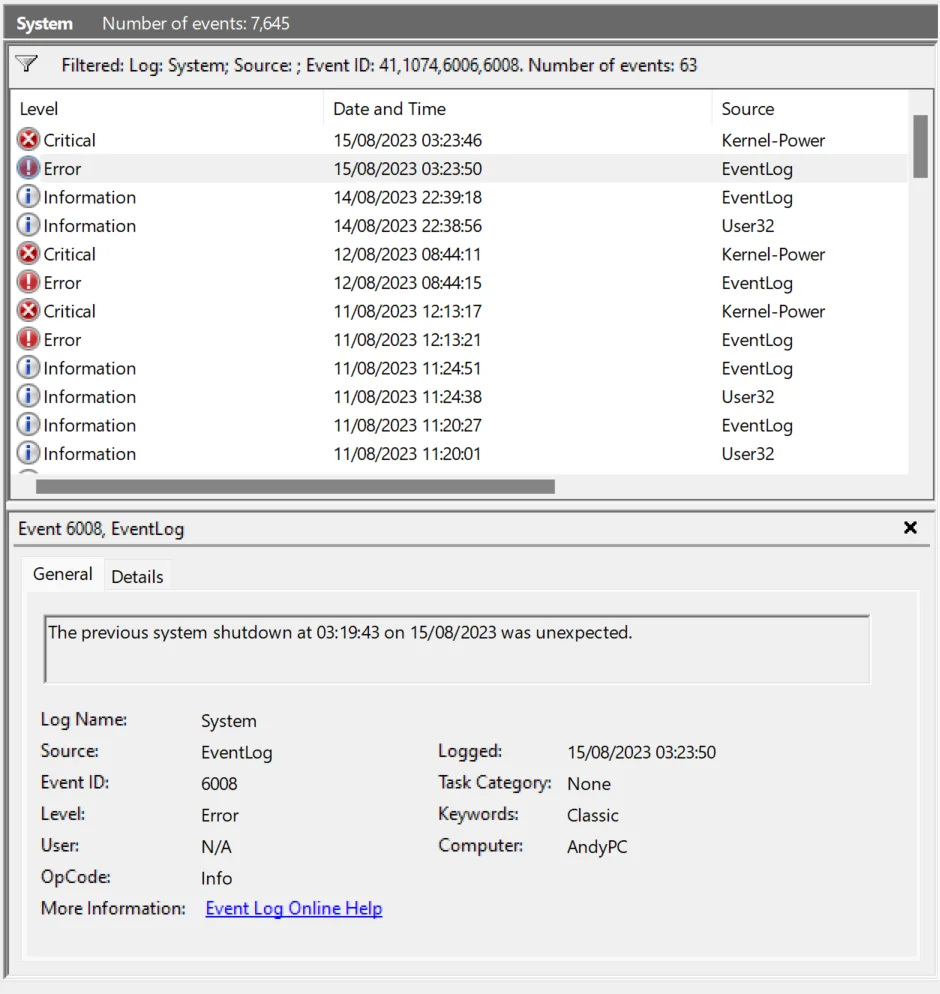940x994 pixels.
Task: Click the filter summary text for System log
Action: pyautogui.click(x=379, y=65)
